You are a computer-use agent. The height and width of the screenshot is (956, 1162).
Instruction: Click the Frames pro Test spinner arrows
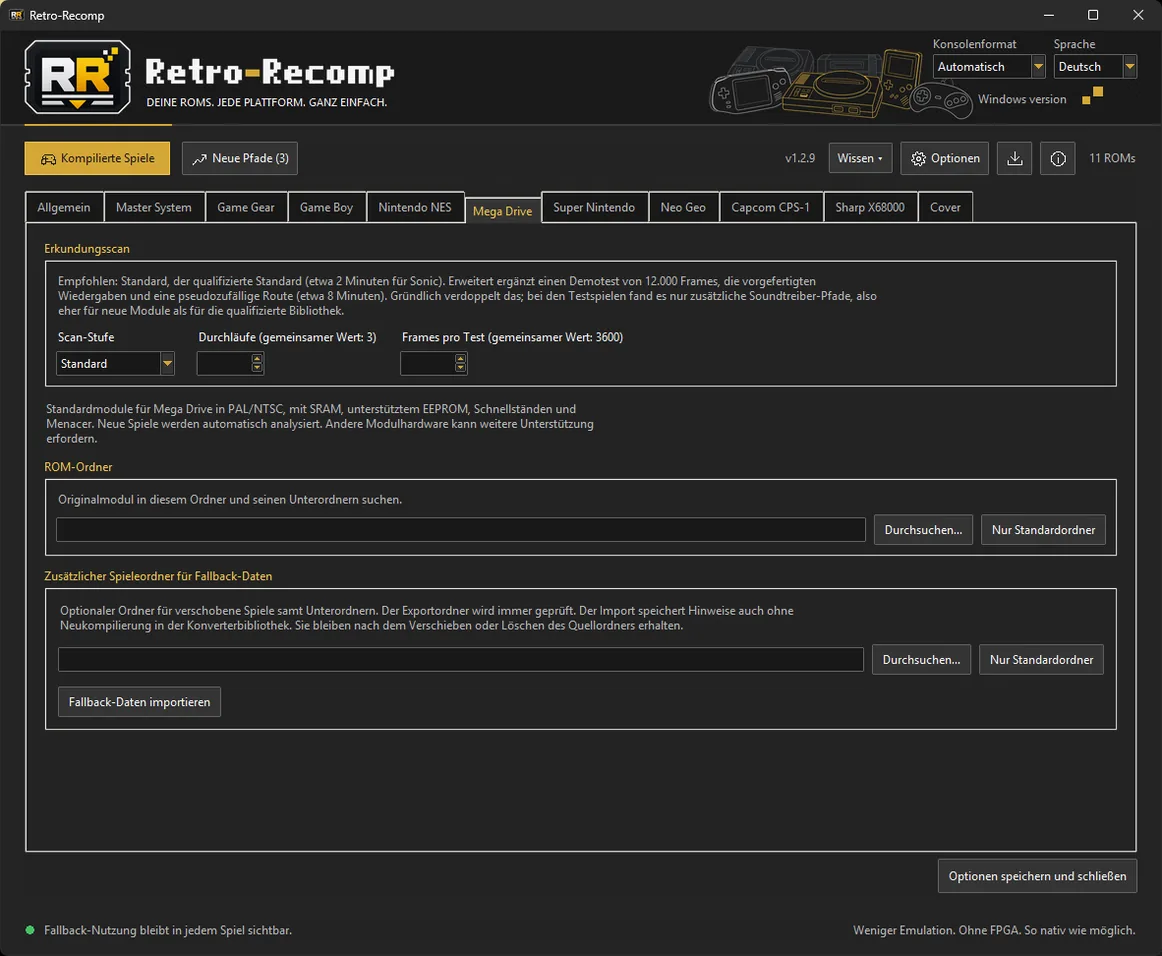tap(460, 363)
